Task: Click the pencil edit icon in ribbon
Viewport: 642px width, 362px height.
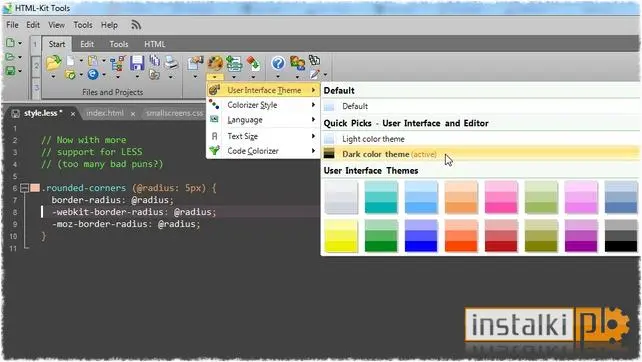Action: tap(314, 74)
